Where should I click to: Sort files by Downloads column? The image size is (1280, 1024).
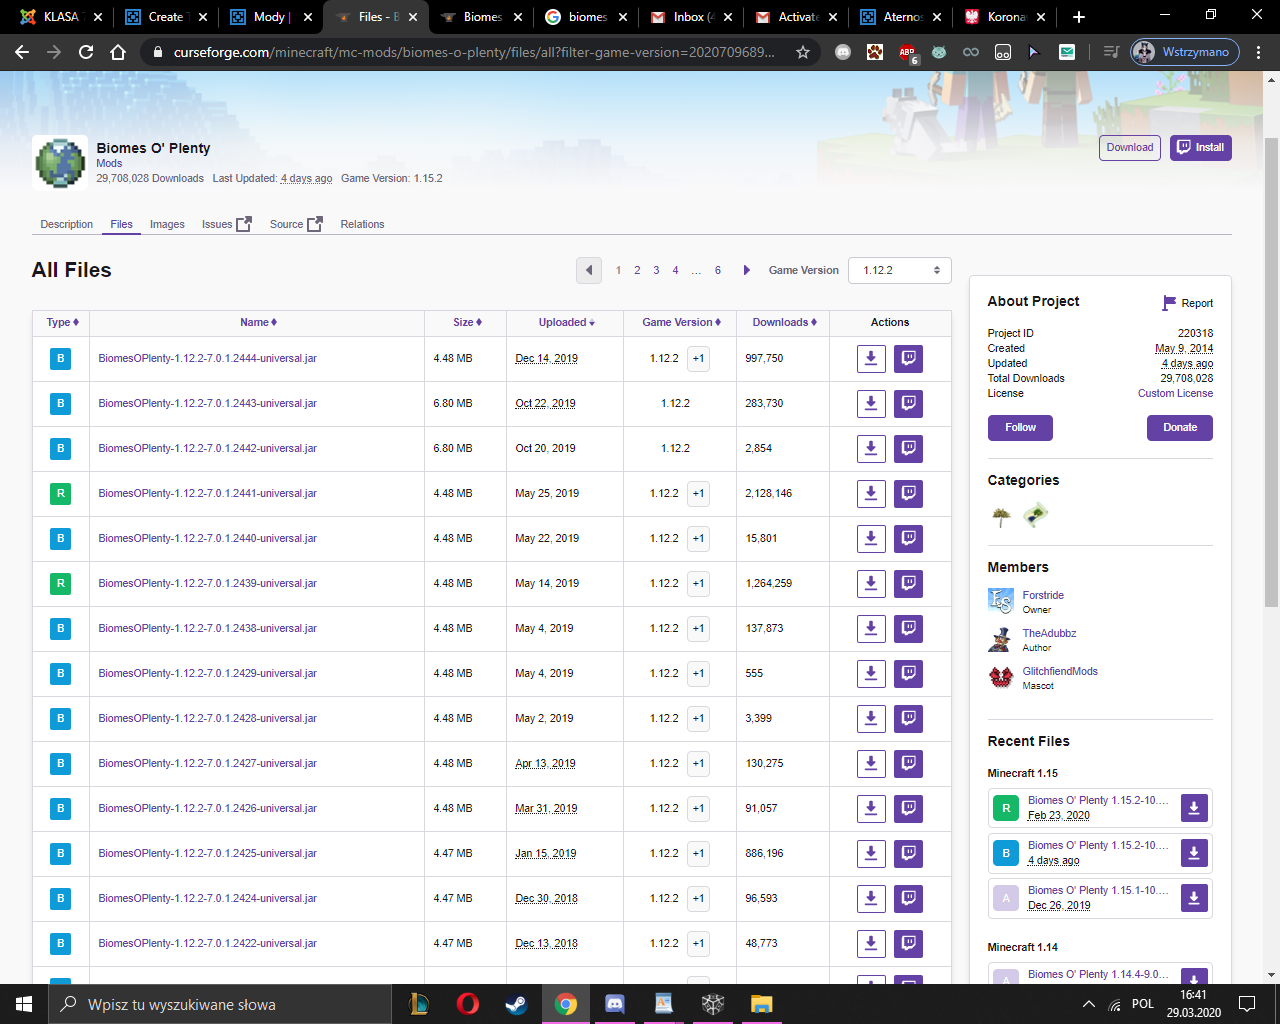click(784, 322)
